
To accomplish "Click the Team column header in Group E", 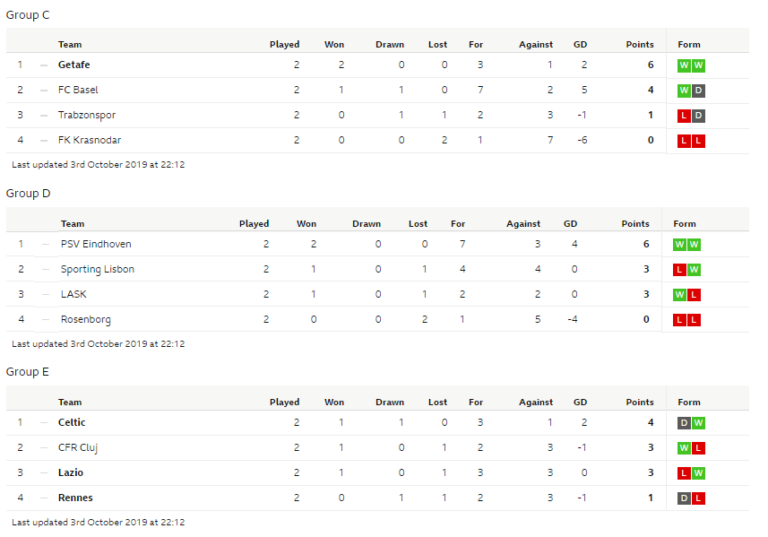I will (70, 402).
